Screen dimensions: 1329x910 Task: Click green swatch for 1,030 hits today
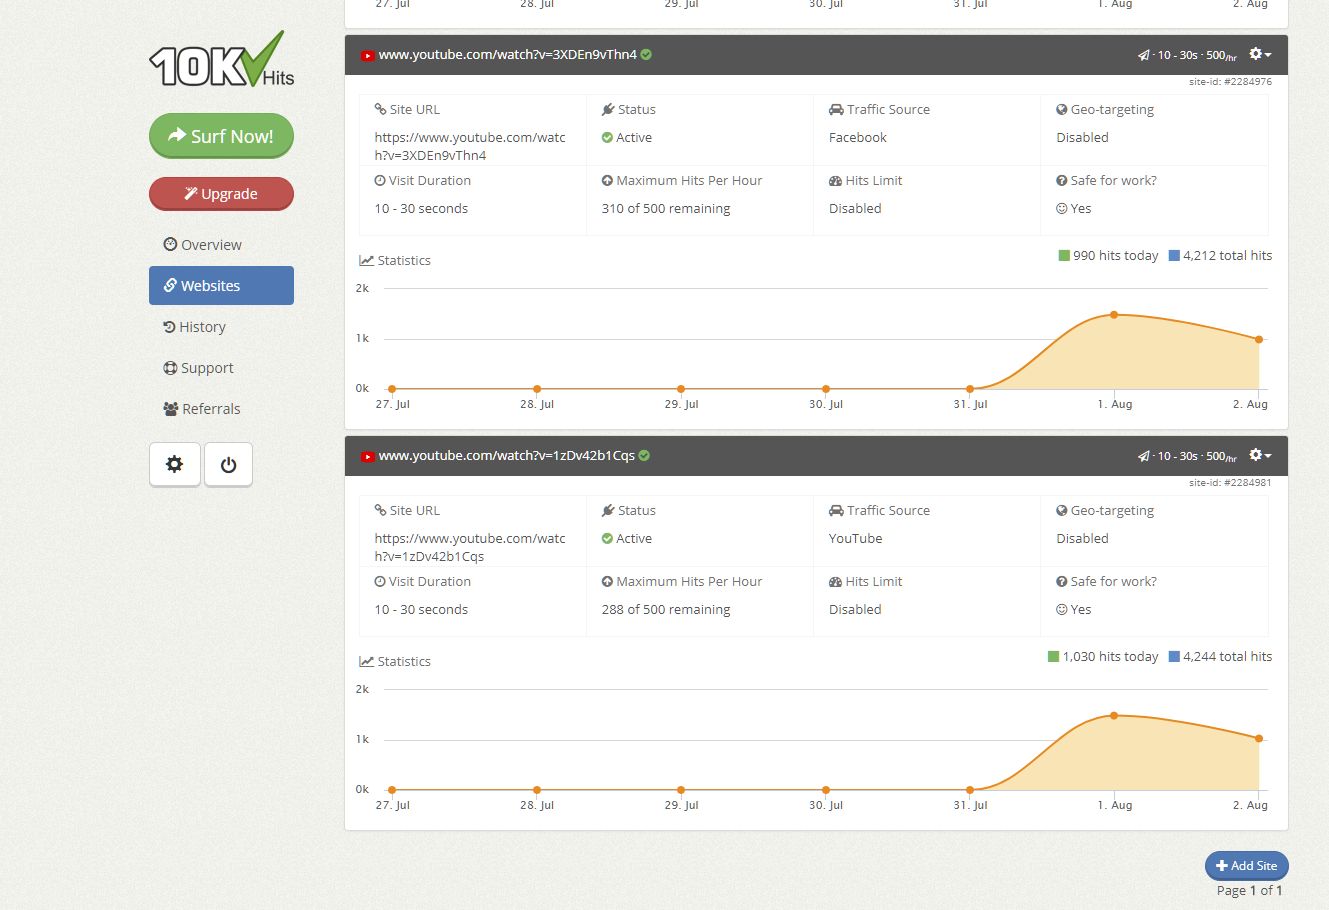point(1053,657)
